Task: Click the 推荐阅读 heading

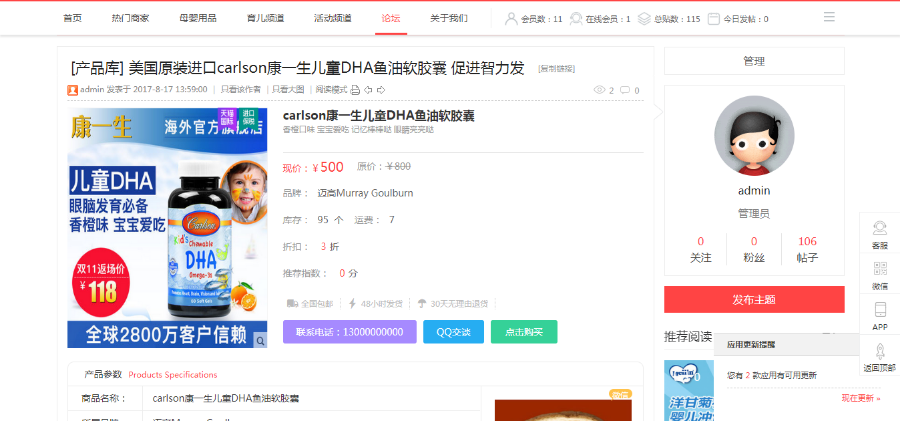Action: point(688,336)
